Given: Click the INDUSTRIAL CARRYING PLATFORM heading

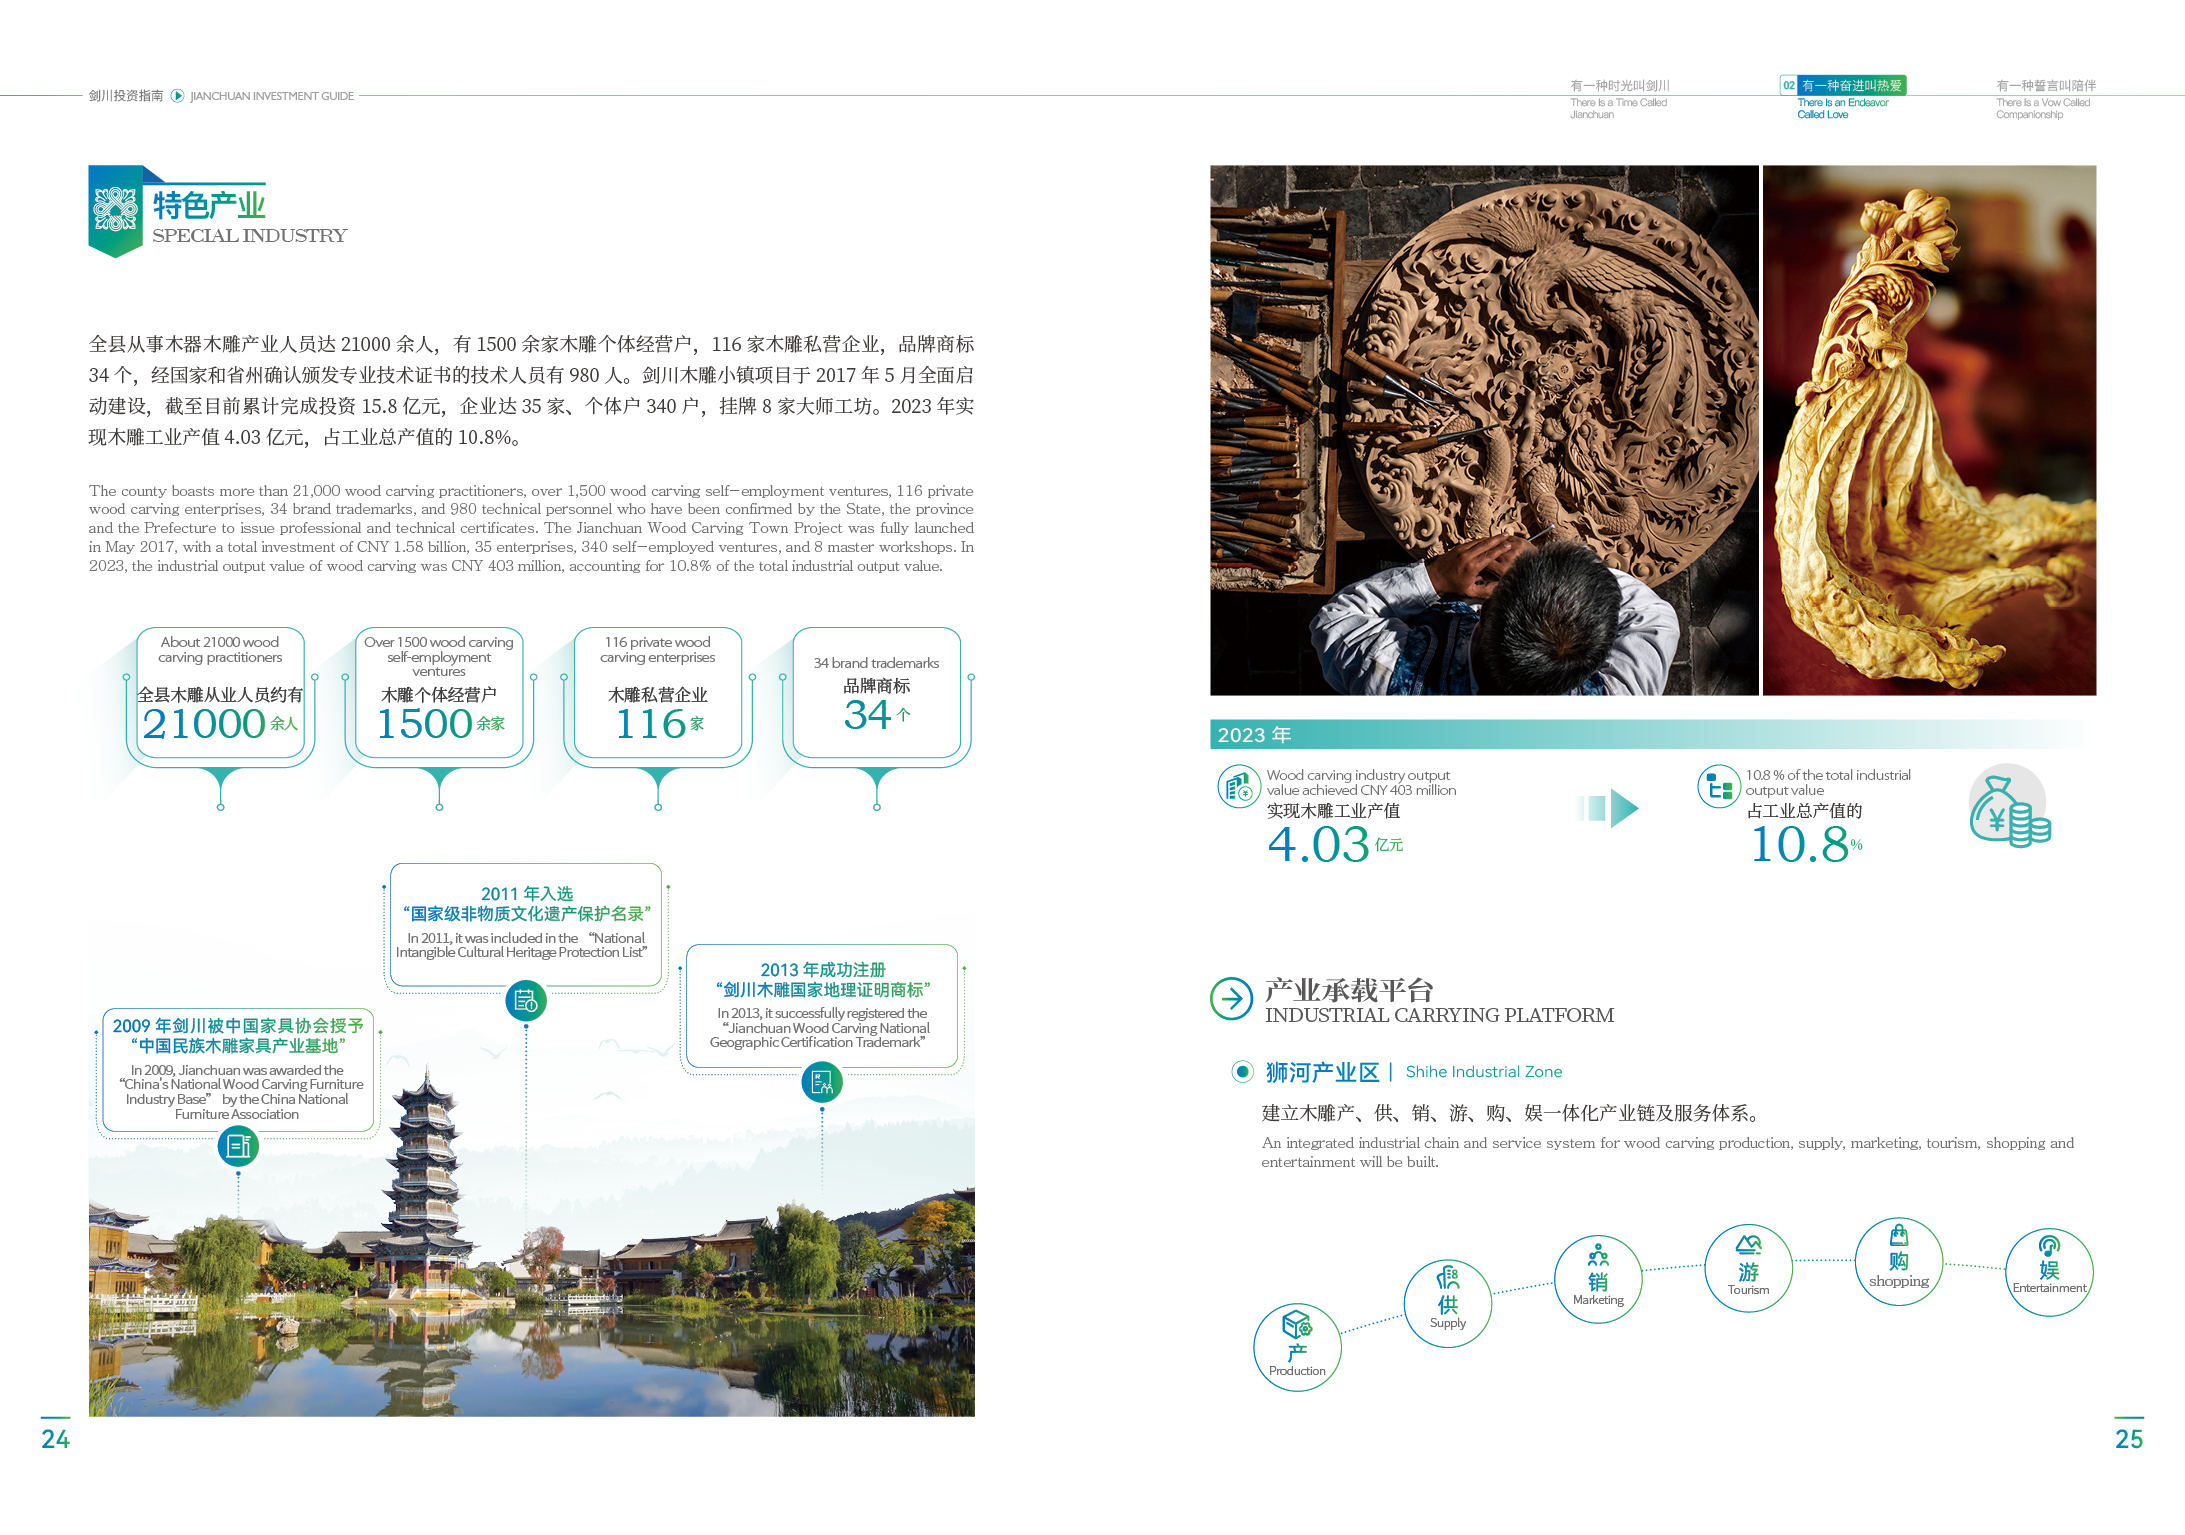Looking at the screenshot, I should (1439, 1015).
